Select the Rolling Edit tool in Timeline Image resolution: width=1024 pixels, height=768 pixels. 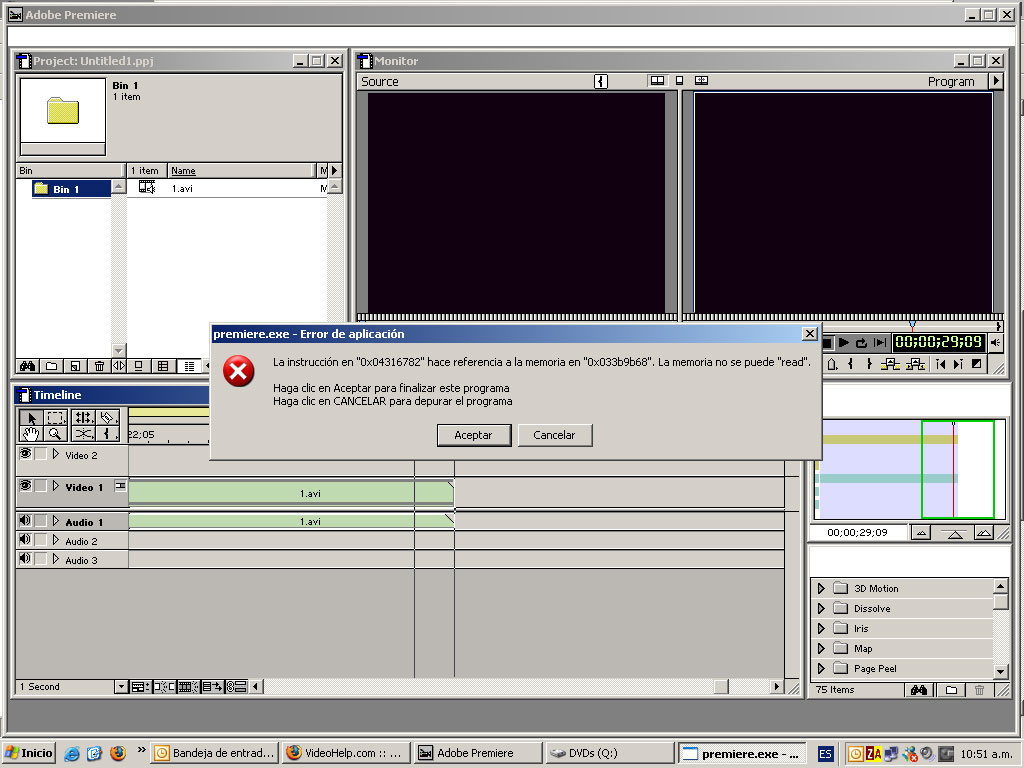(x=83, y=417)
